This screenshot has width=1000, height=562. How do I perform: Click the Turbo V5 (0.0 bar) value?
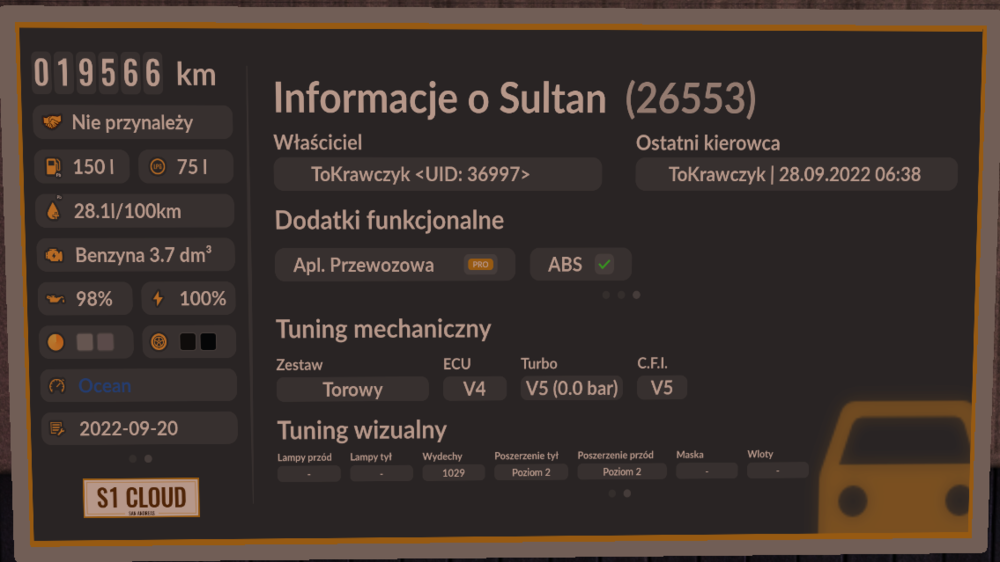[571, 388]
